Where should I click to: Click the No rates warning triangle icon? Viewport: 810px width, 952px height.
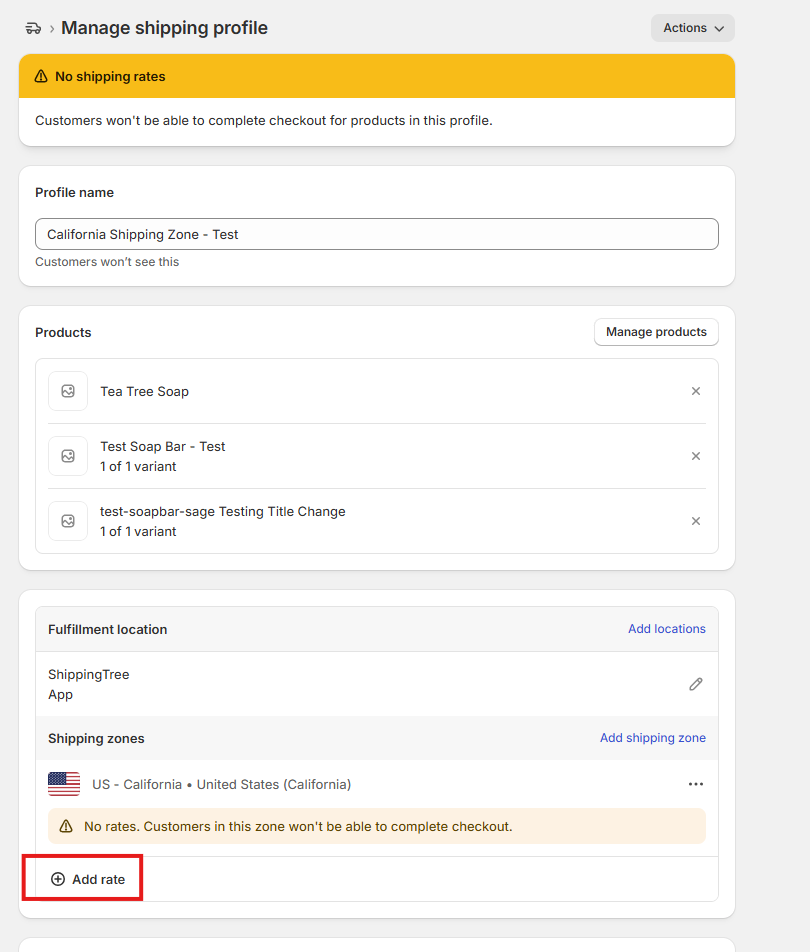point(66,827)
